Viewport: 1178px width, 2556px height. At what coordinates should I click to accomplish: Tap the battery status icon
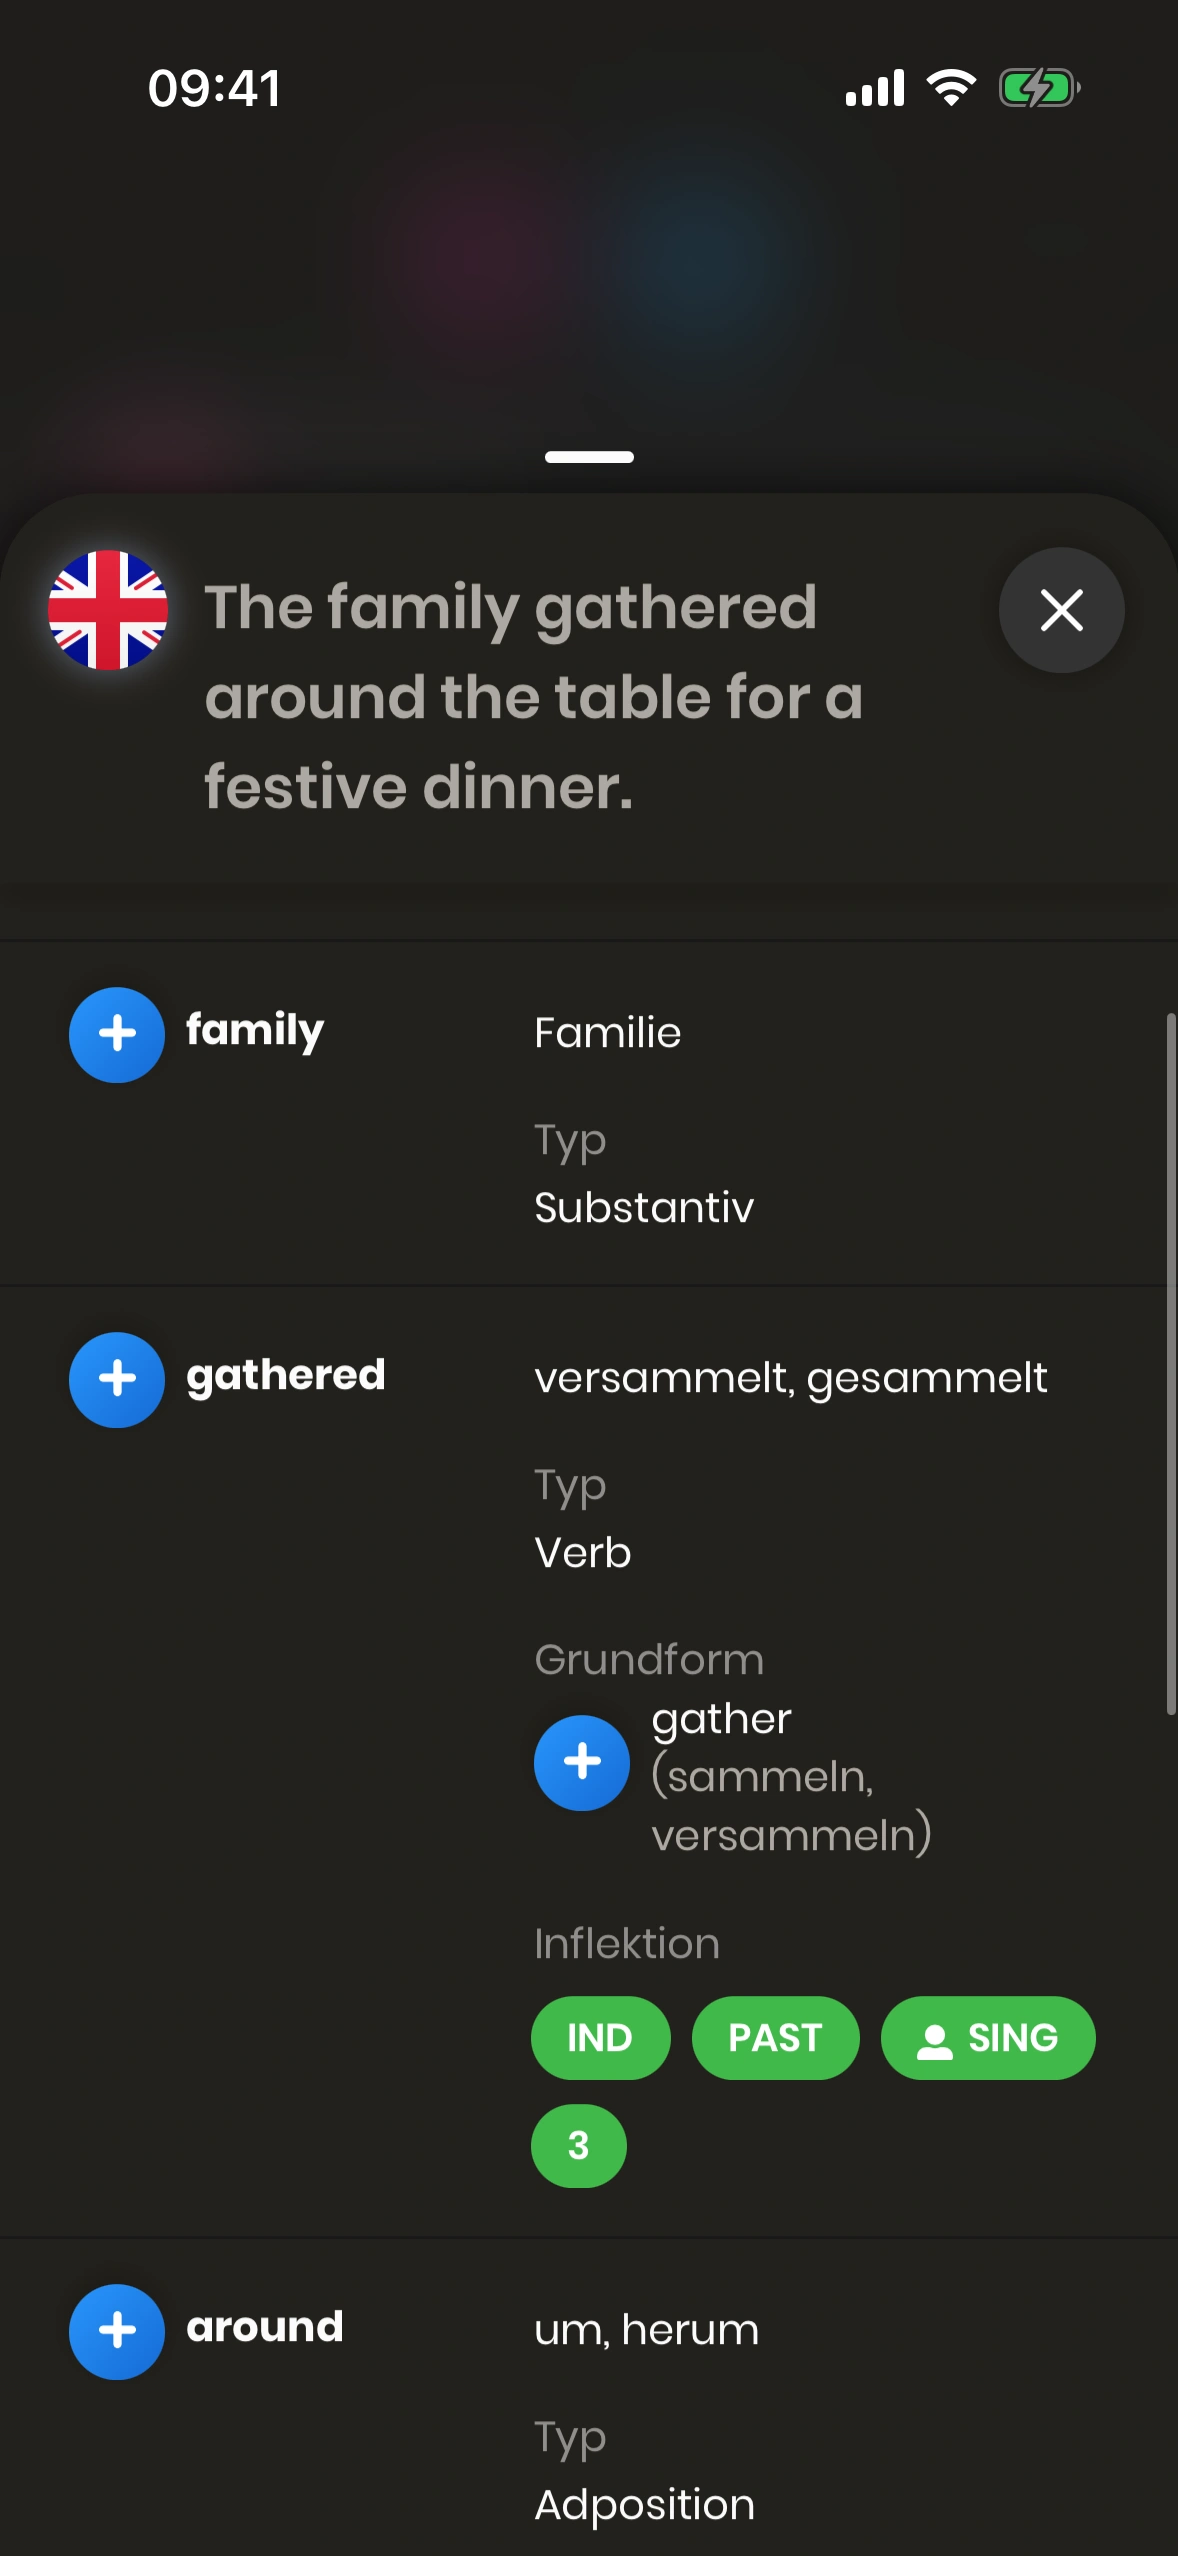click(1039, 88)
